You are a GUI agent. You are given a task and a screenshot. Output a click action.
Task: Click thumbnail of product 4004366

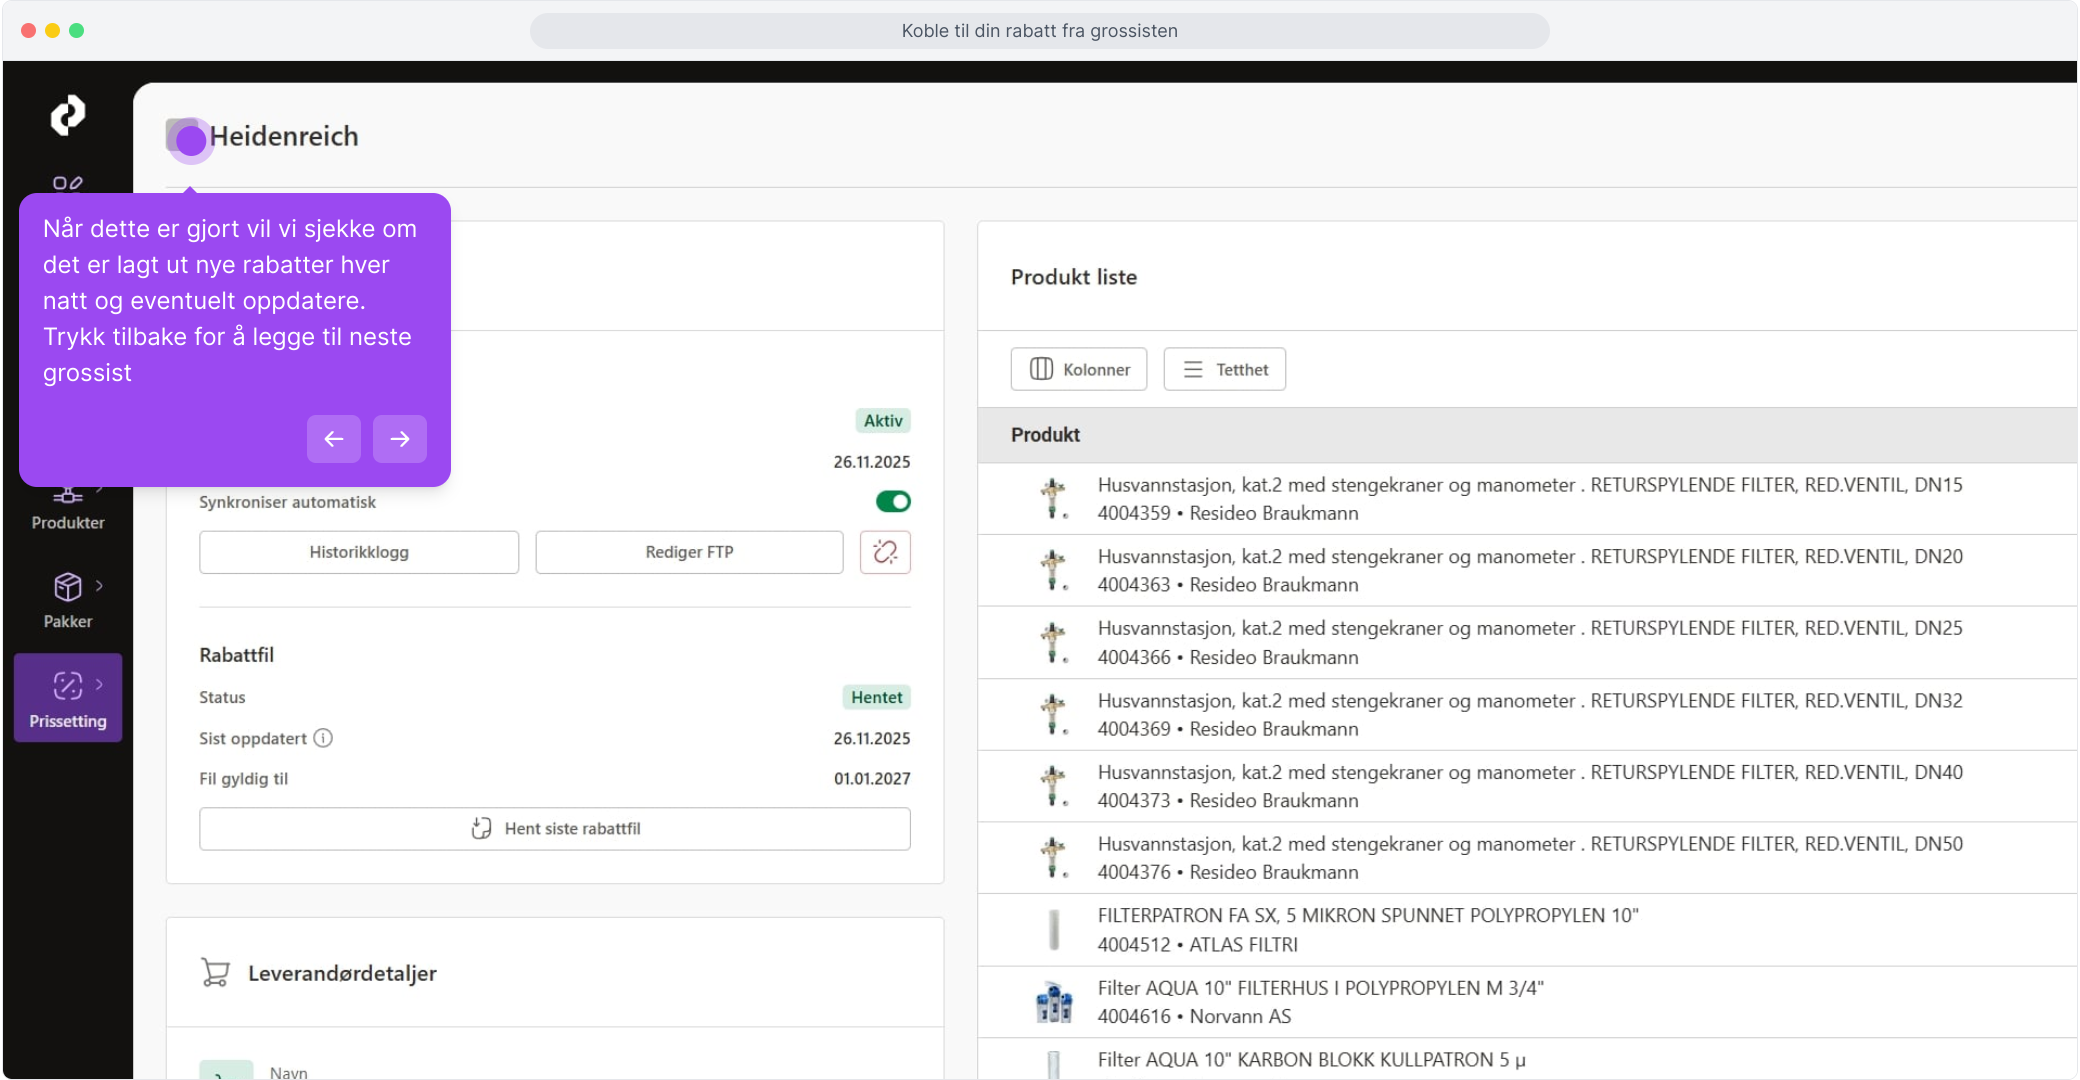(x=1053, y=642)
